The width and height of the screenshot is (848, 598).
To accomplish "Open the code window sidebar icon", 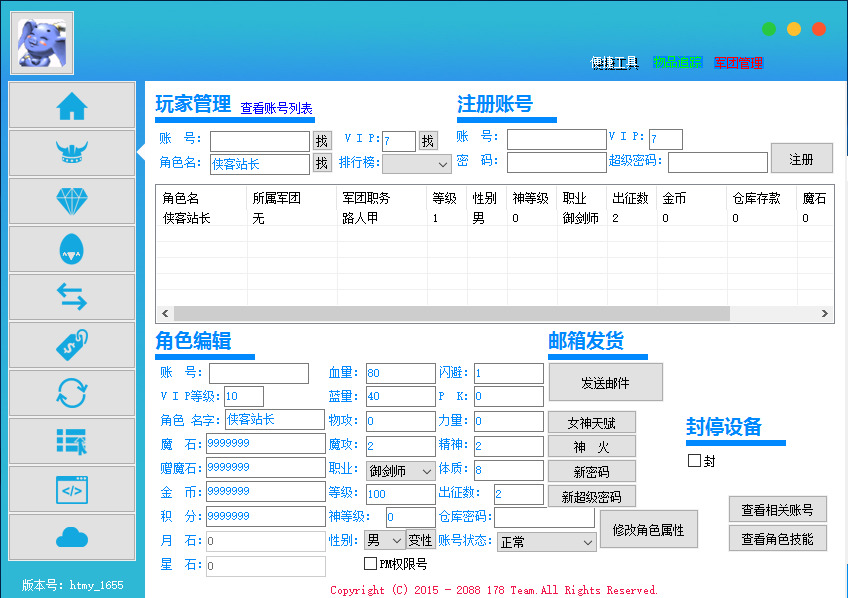I will tap(72, 489).
